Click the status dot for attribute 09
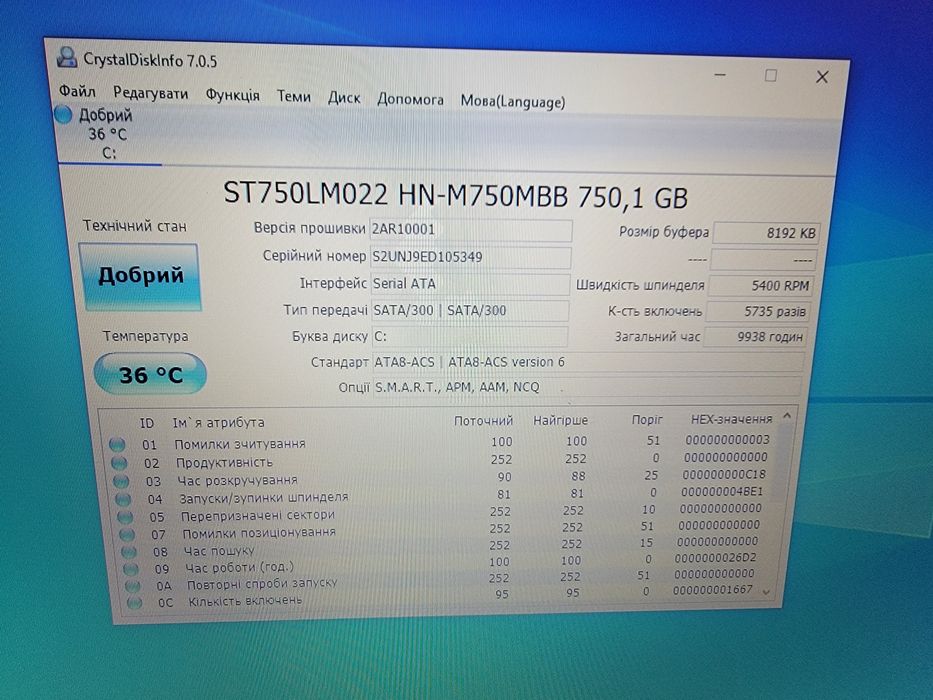This screenshot has height=700, width=933. pyautogui.click(x=131, y=569)
